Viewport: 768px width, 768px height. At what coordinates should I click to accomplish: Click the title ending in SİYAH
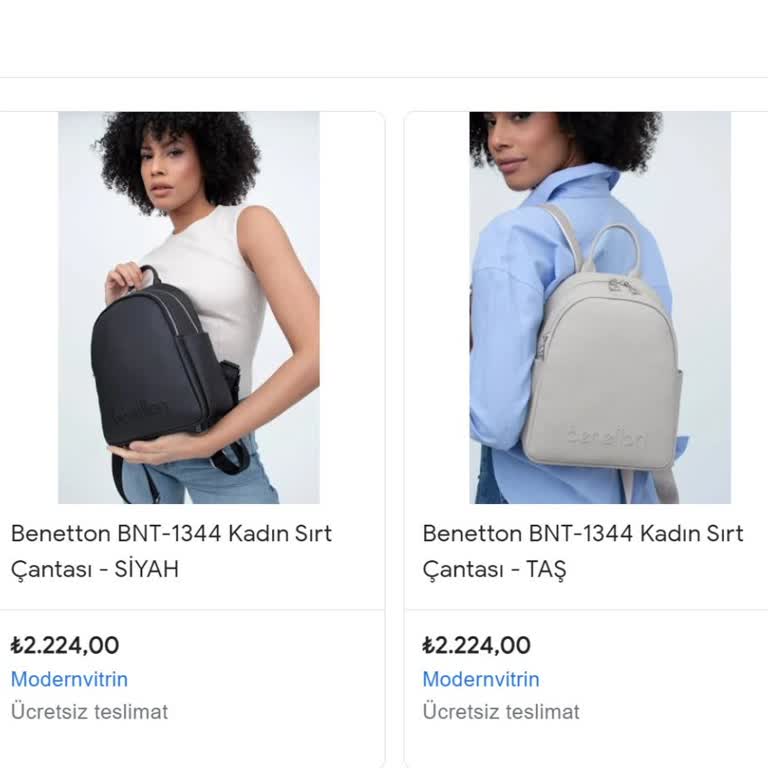171,551
